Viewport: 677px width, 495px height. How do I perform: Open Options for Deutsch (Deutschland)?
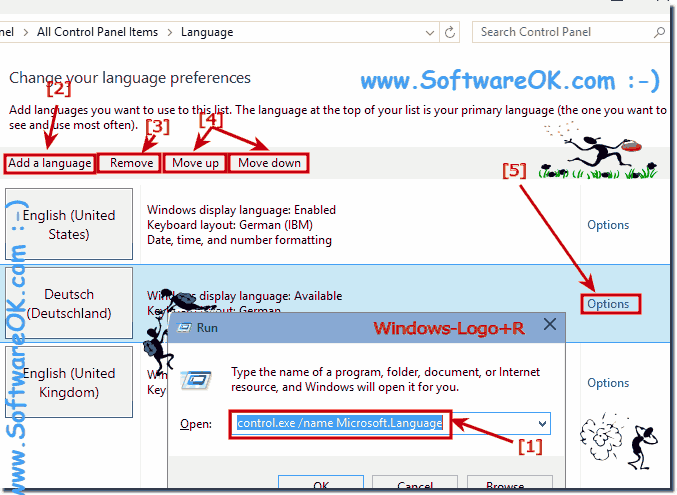(x=608, y=304)
